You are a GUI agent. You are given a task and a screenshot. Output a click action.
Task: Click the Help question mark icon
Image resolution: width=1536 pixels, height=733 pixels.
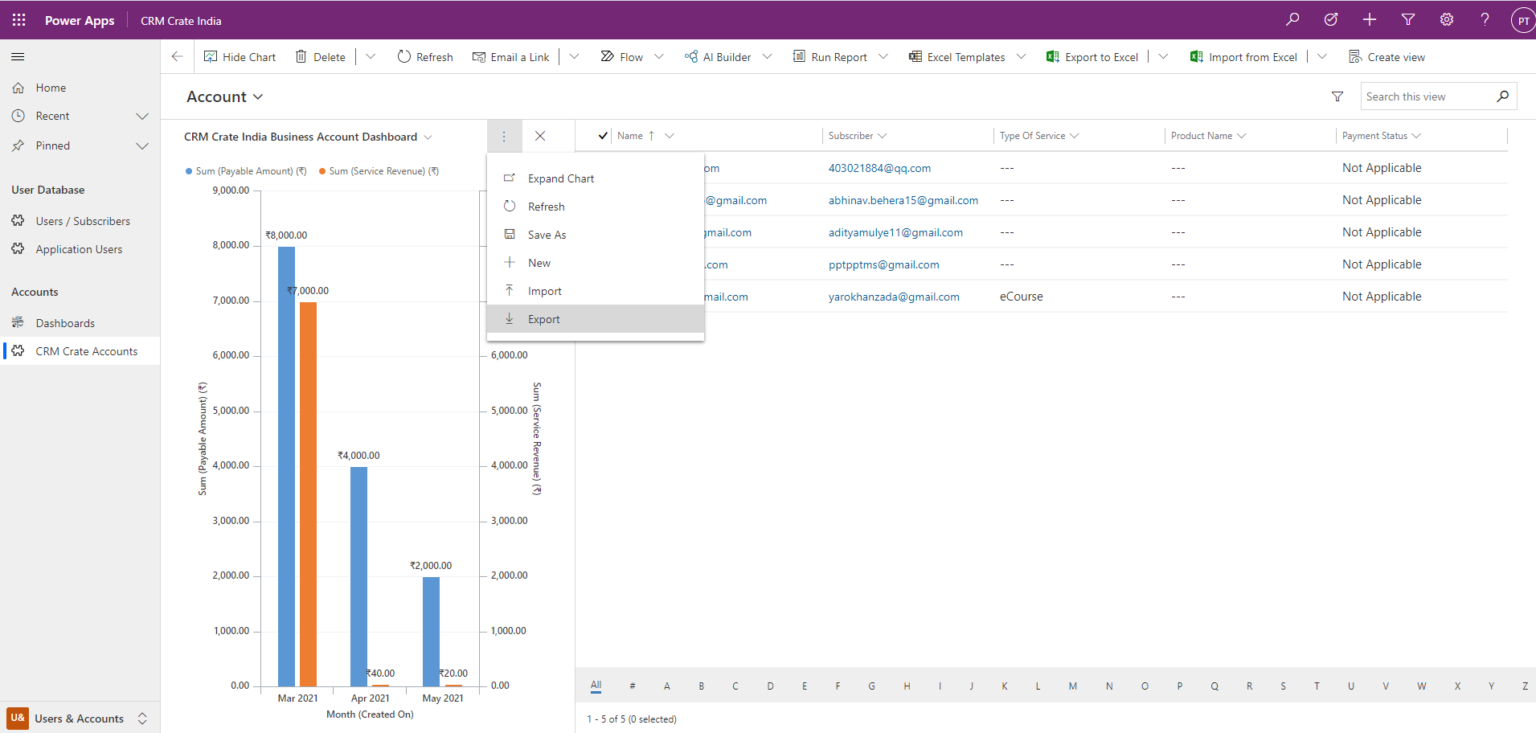pos(1484,19)
